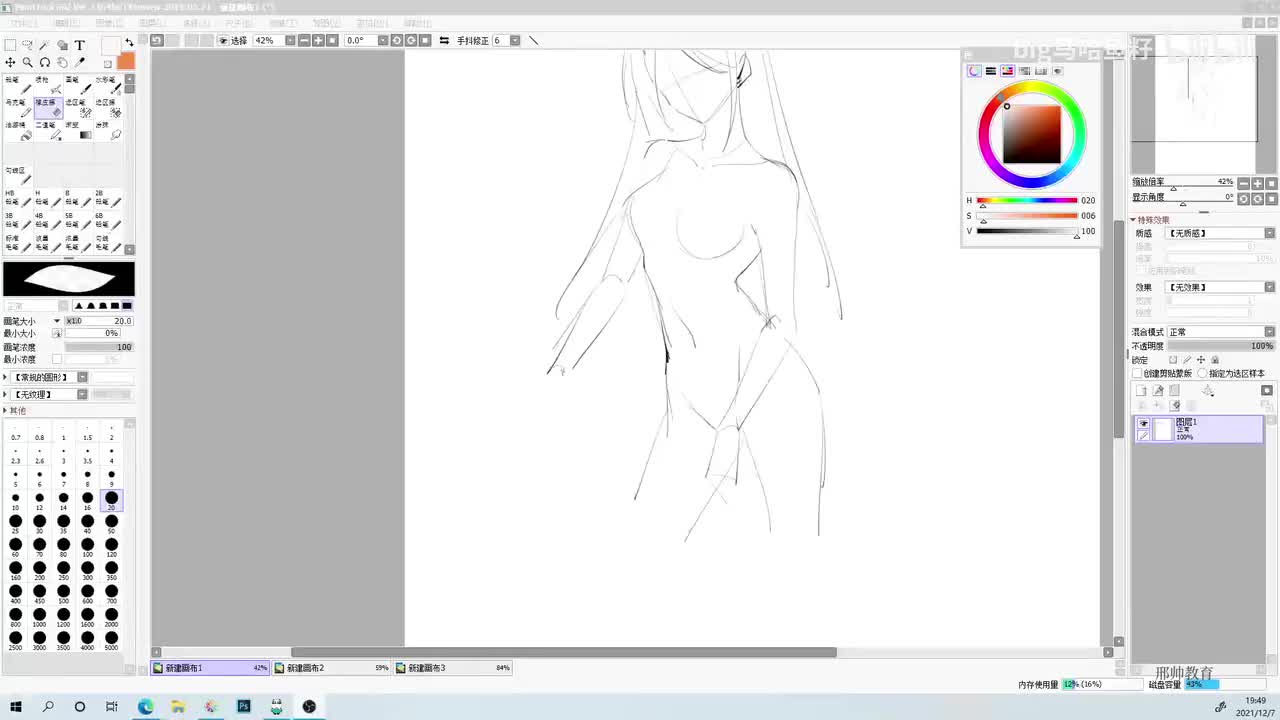Screen dimensions: 1280x720
Task: Open 手抖修正 stabilizer dropdown
Action: 515,40
